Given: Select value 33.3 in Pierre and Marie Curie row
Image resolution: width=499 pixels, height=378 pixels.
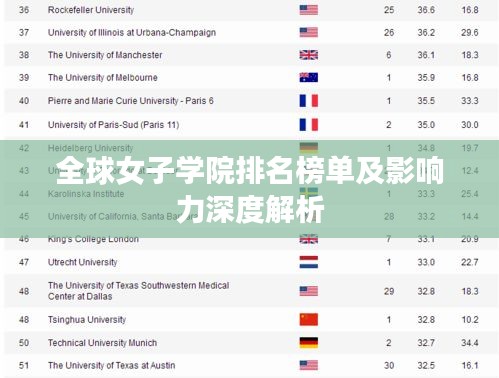Looking at the screenshot, I should pyautogui.click(x=470, y=100).
